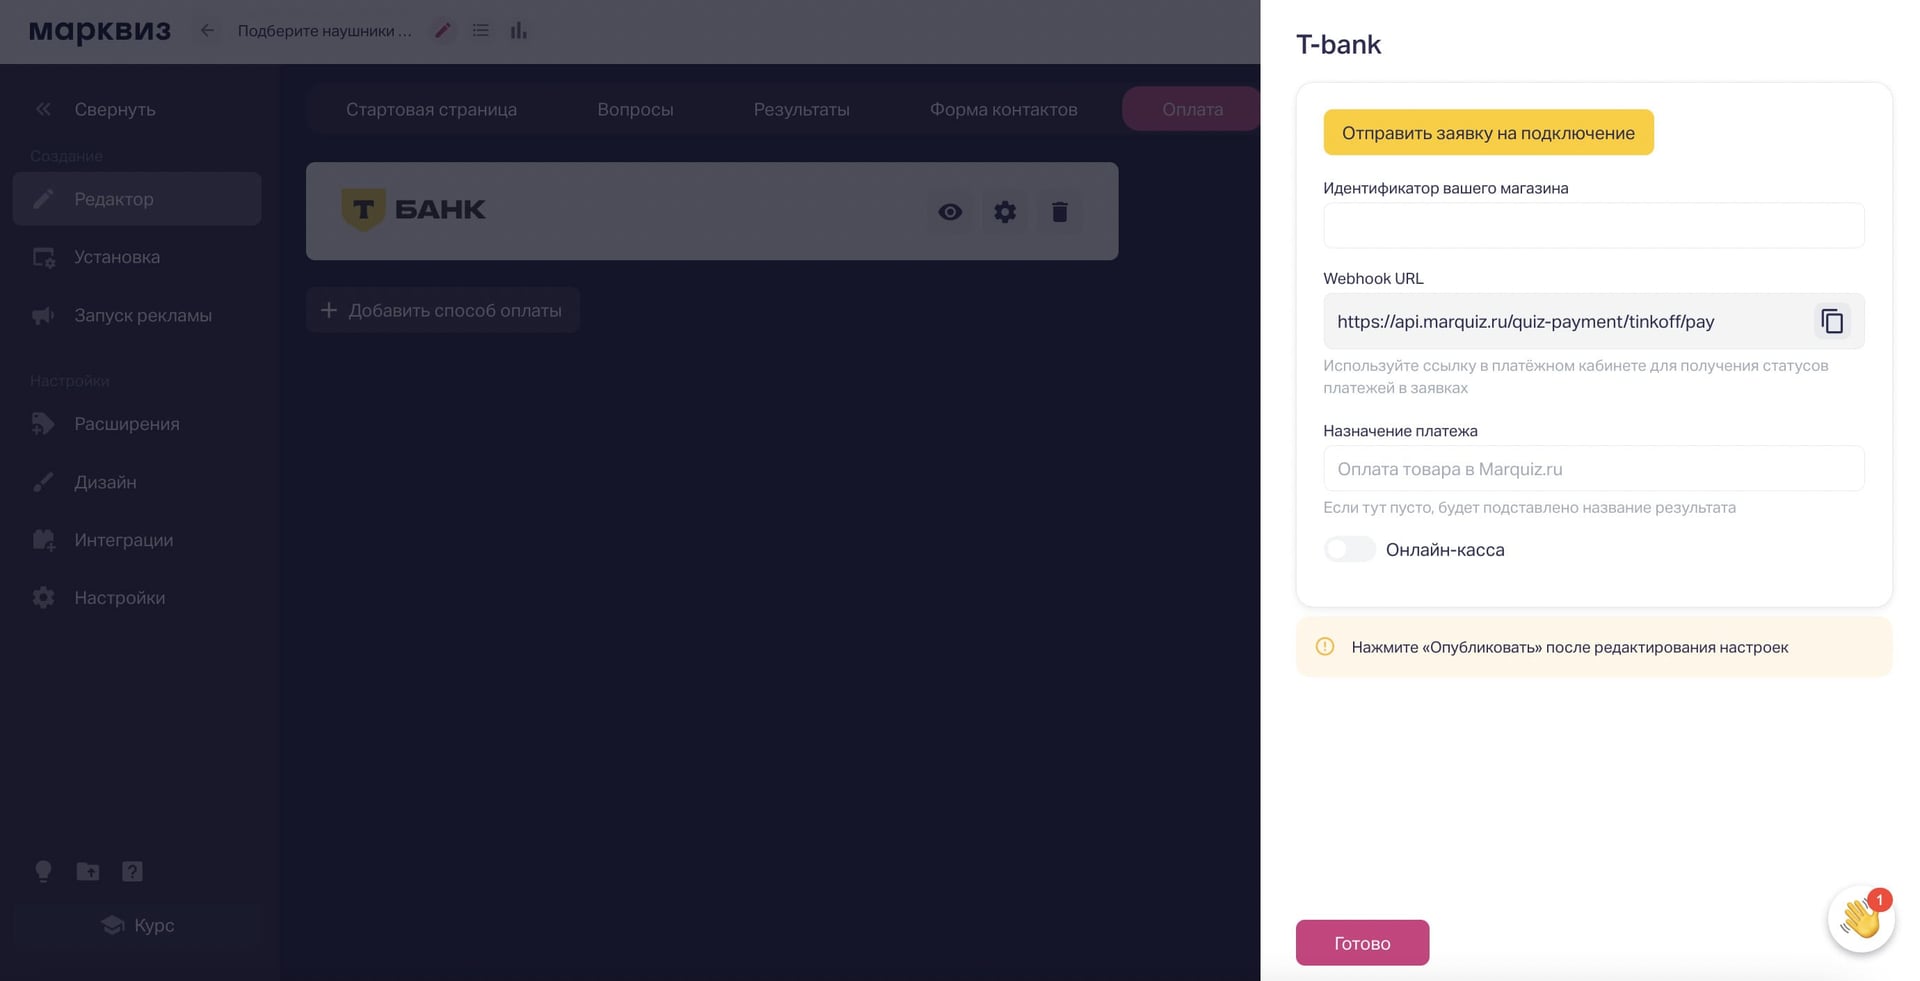The image size is (1920, 981).
Task: Click the lightbulb icon in the sidebar
Action: 43,871
